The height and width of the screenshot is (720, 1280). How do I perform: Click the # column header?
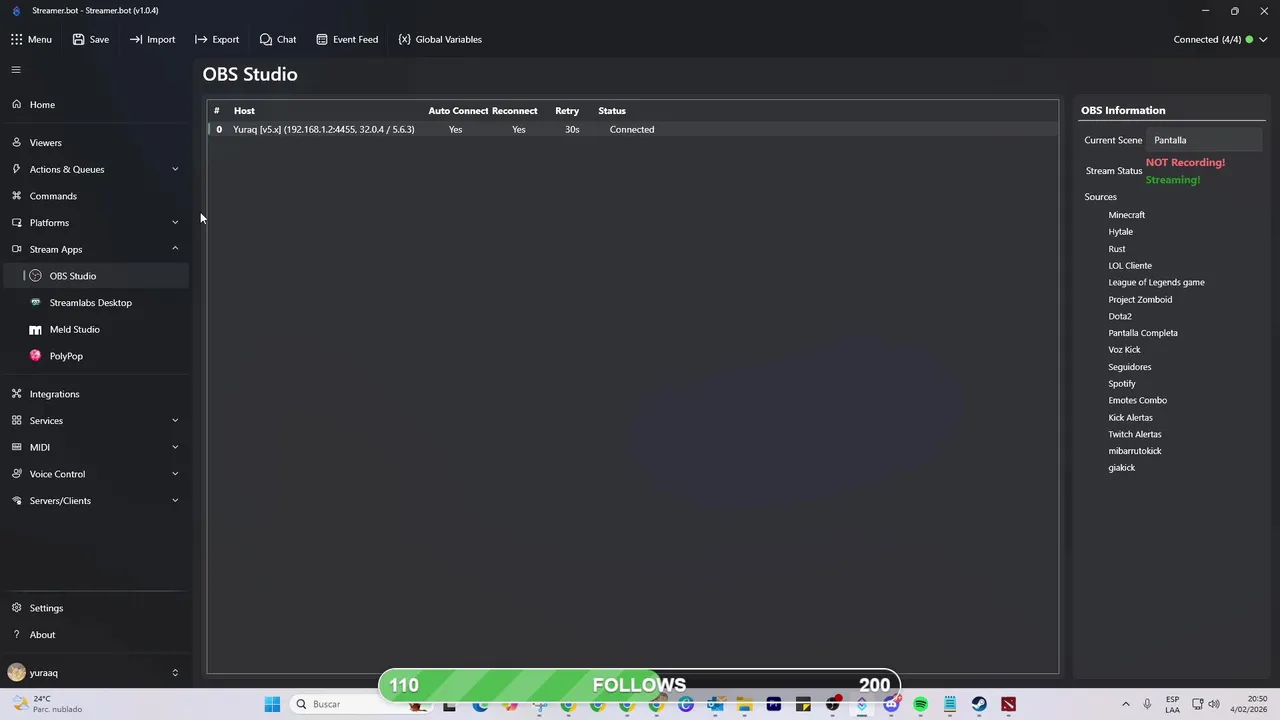click(x=216, y=111)
